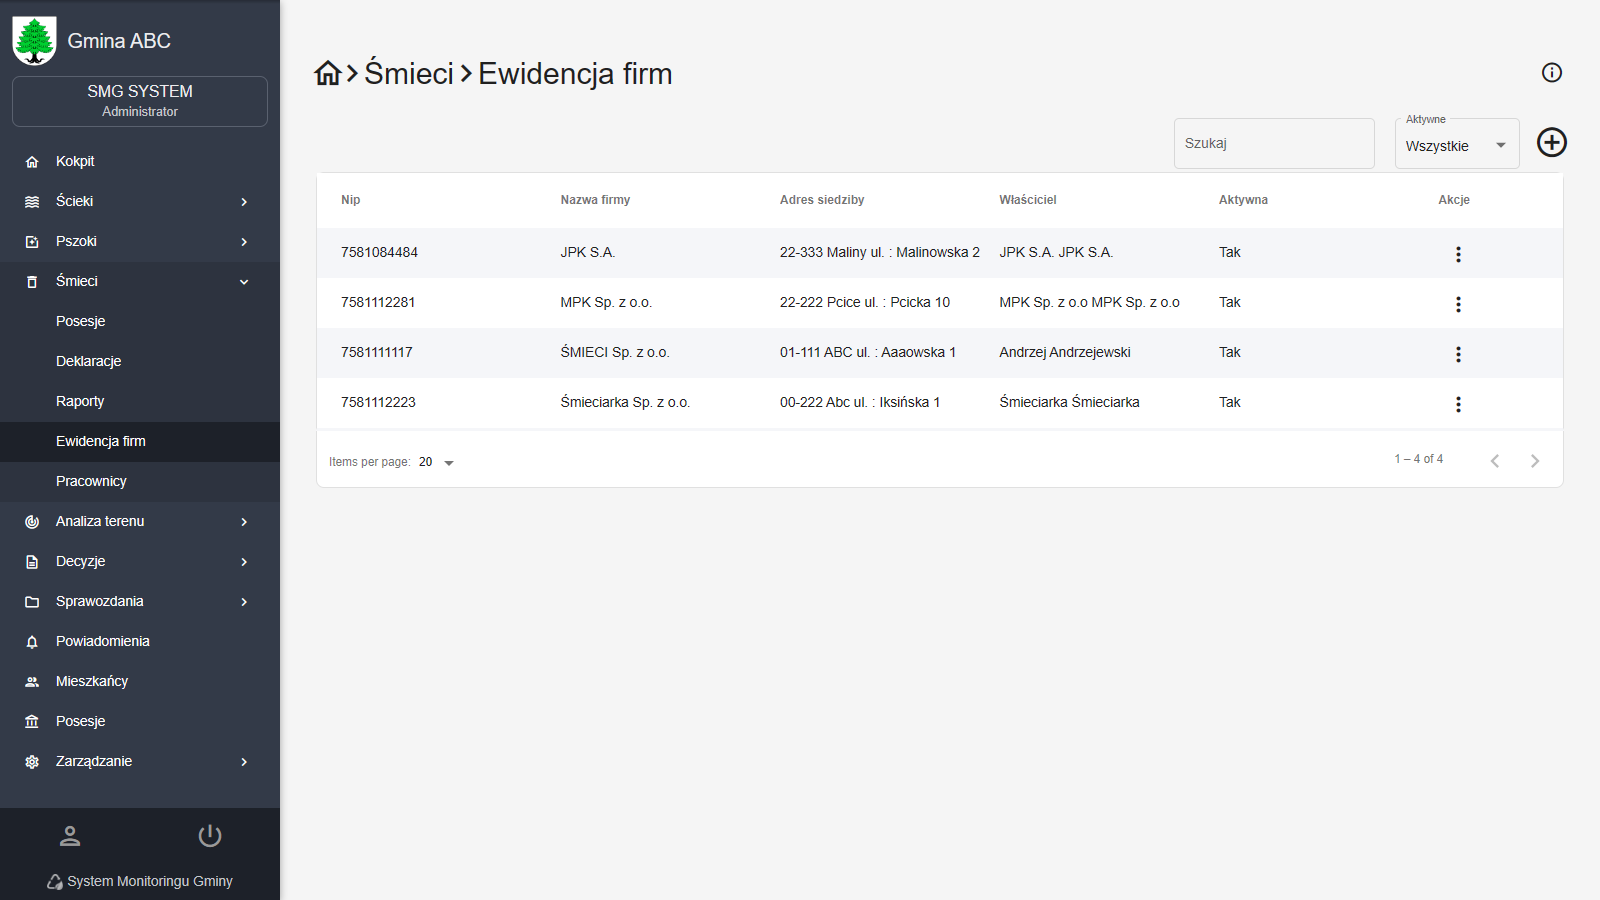Sort table by Nazwa firmy column
Screen dimensions: 1600x900
595,200
